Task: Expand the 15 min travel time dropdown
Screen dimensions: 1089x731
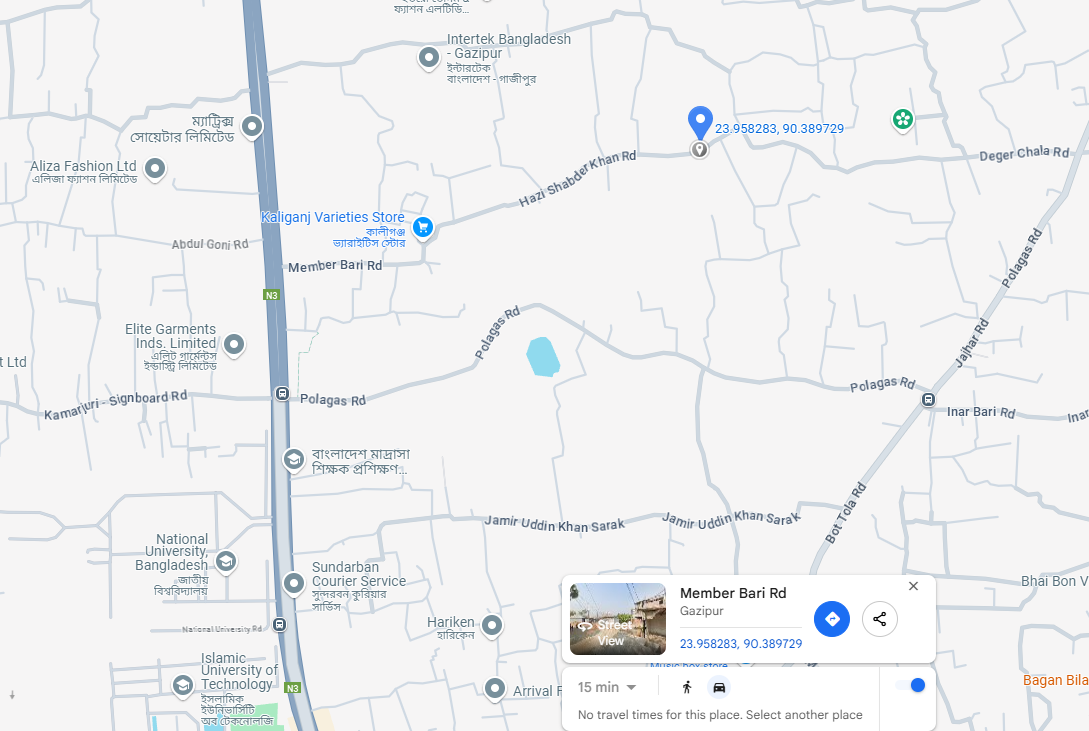Action: point(607,687)
